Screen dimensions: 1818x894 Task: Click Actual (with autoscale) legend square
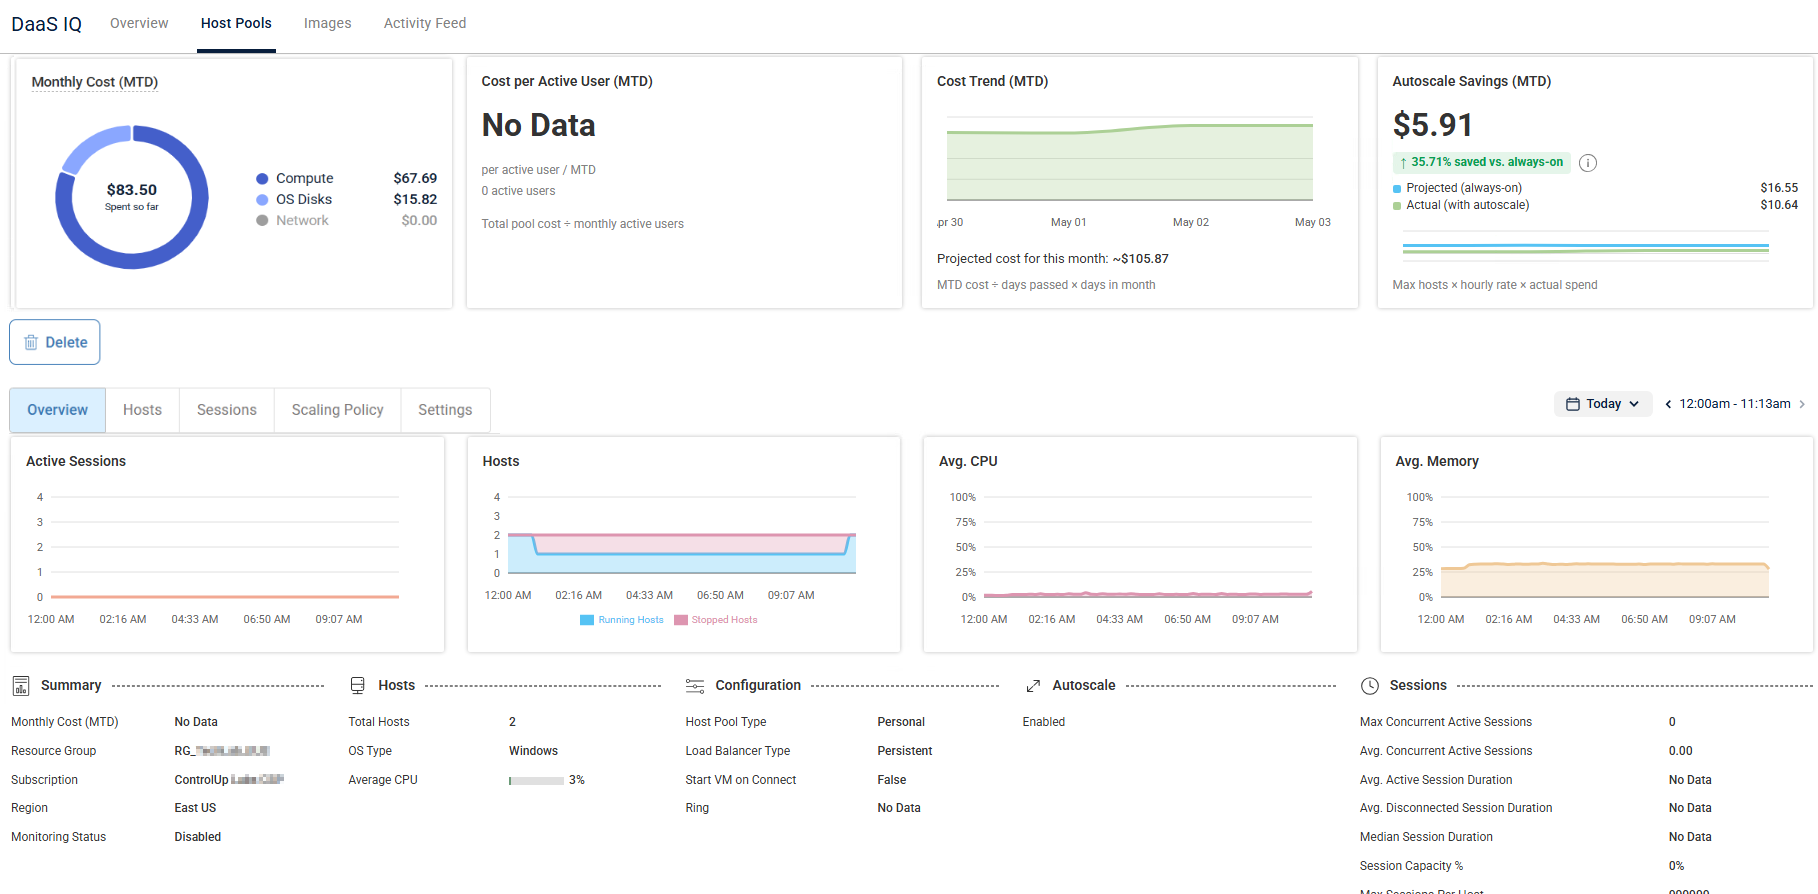pyautogui.click(x=1397, y=205)
